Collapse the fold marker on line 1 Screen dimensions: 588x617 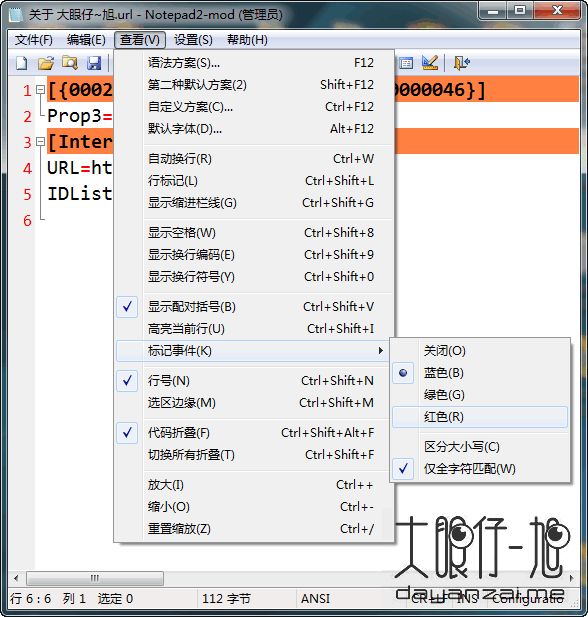[x=40, y=90]
